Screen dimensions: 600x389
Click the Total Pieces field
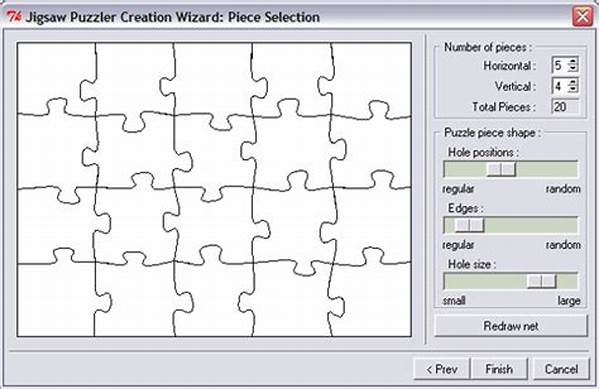[x=565, y=107]
